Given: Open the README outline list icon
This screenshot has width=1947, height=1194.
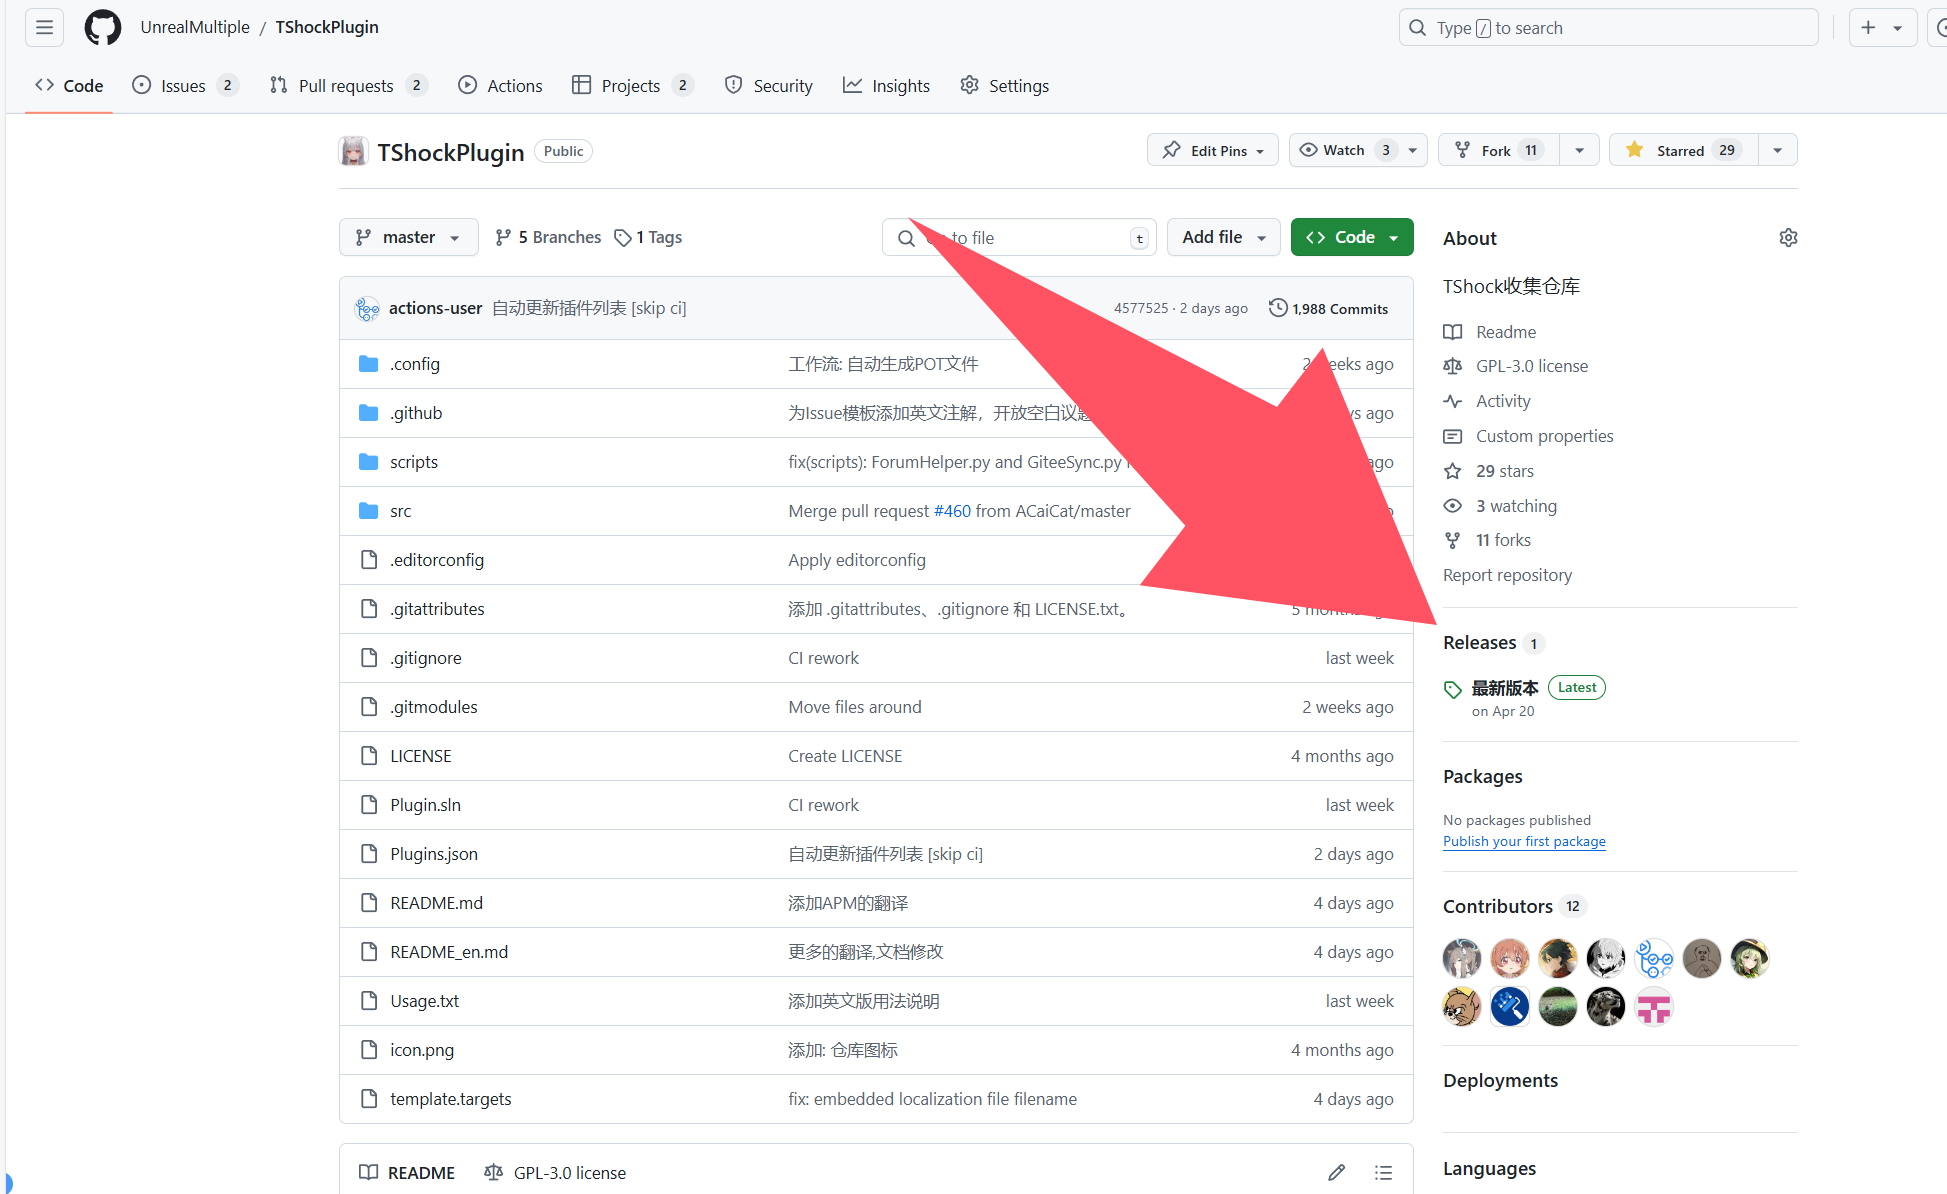Looking at the screenshot, I should (x=1383, y=1172).
